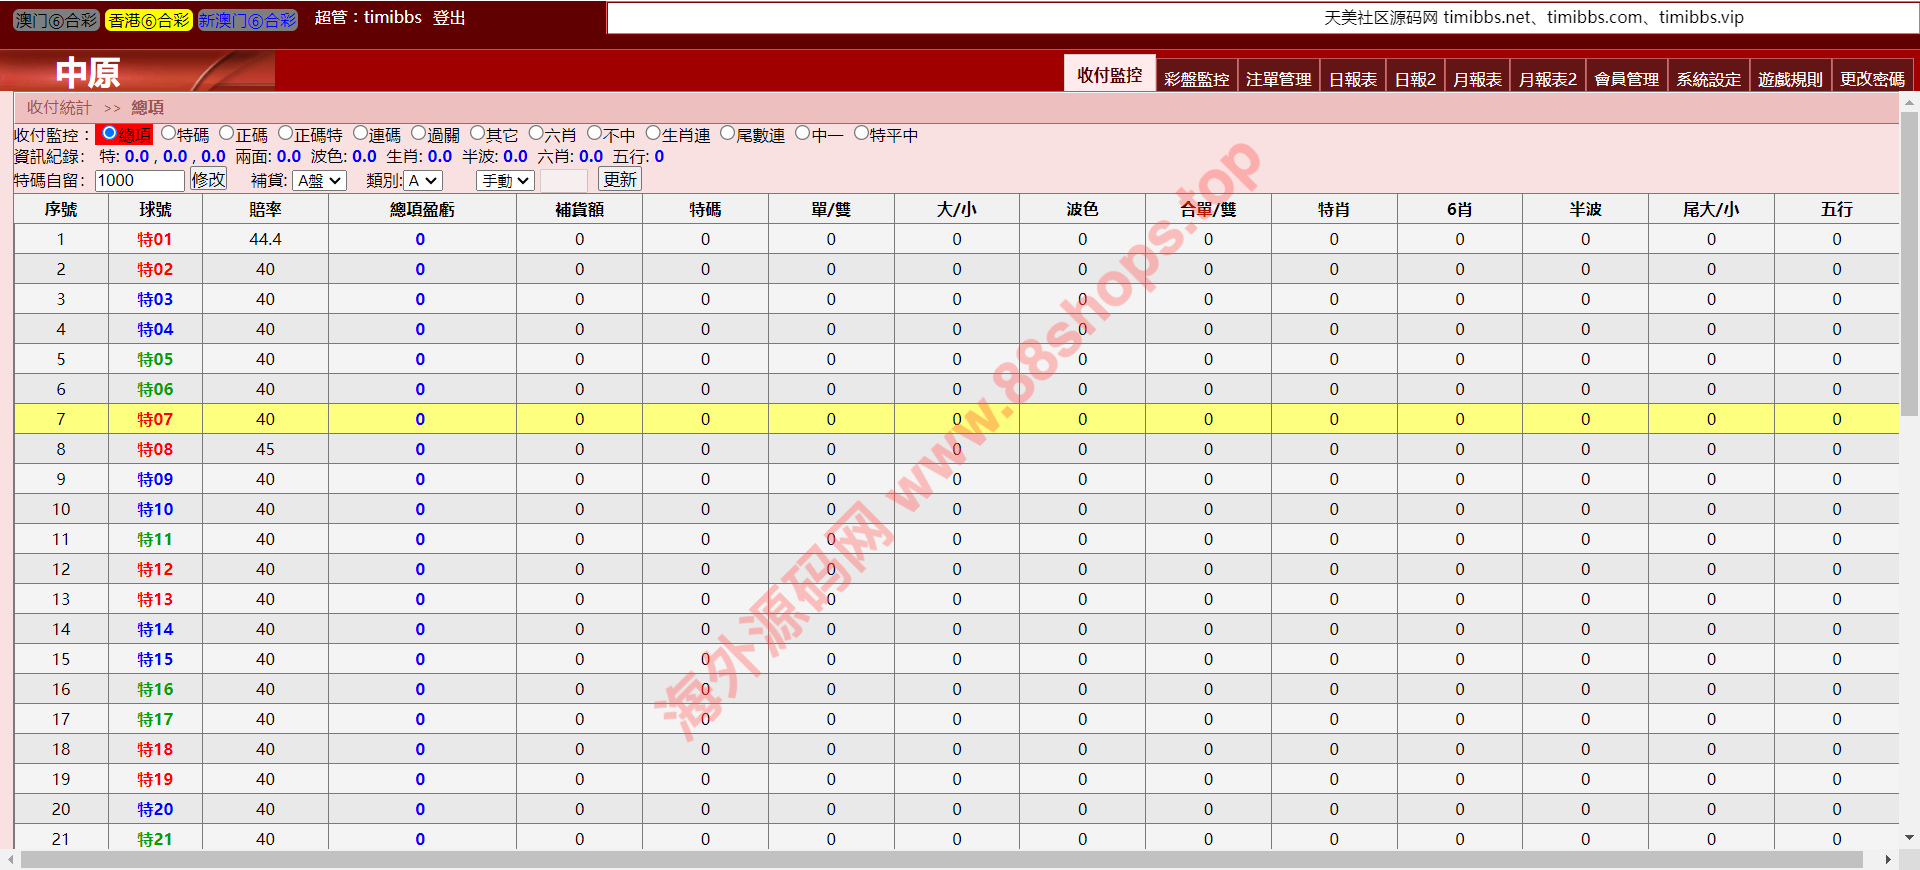Image resolution: width=1920 pixels, height=870 pixels.
Task: Enable the 生肖連 radio button
Action: pyautogui.click(x=653, y=134)
